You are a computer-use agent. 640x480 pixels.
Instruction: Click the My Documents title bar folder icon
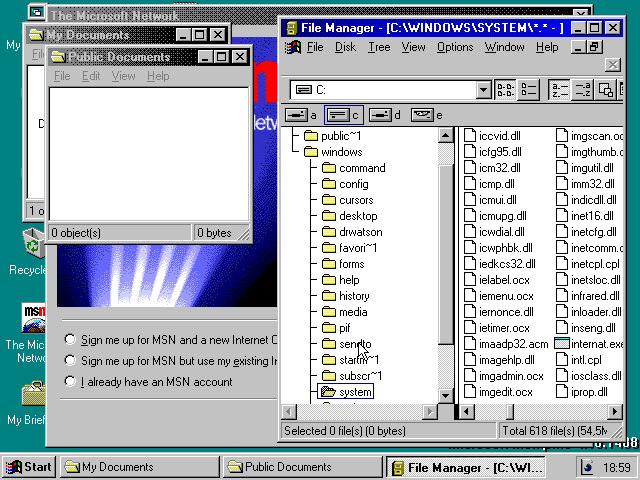point(36,34)
